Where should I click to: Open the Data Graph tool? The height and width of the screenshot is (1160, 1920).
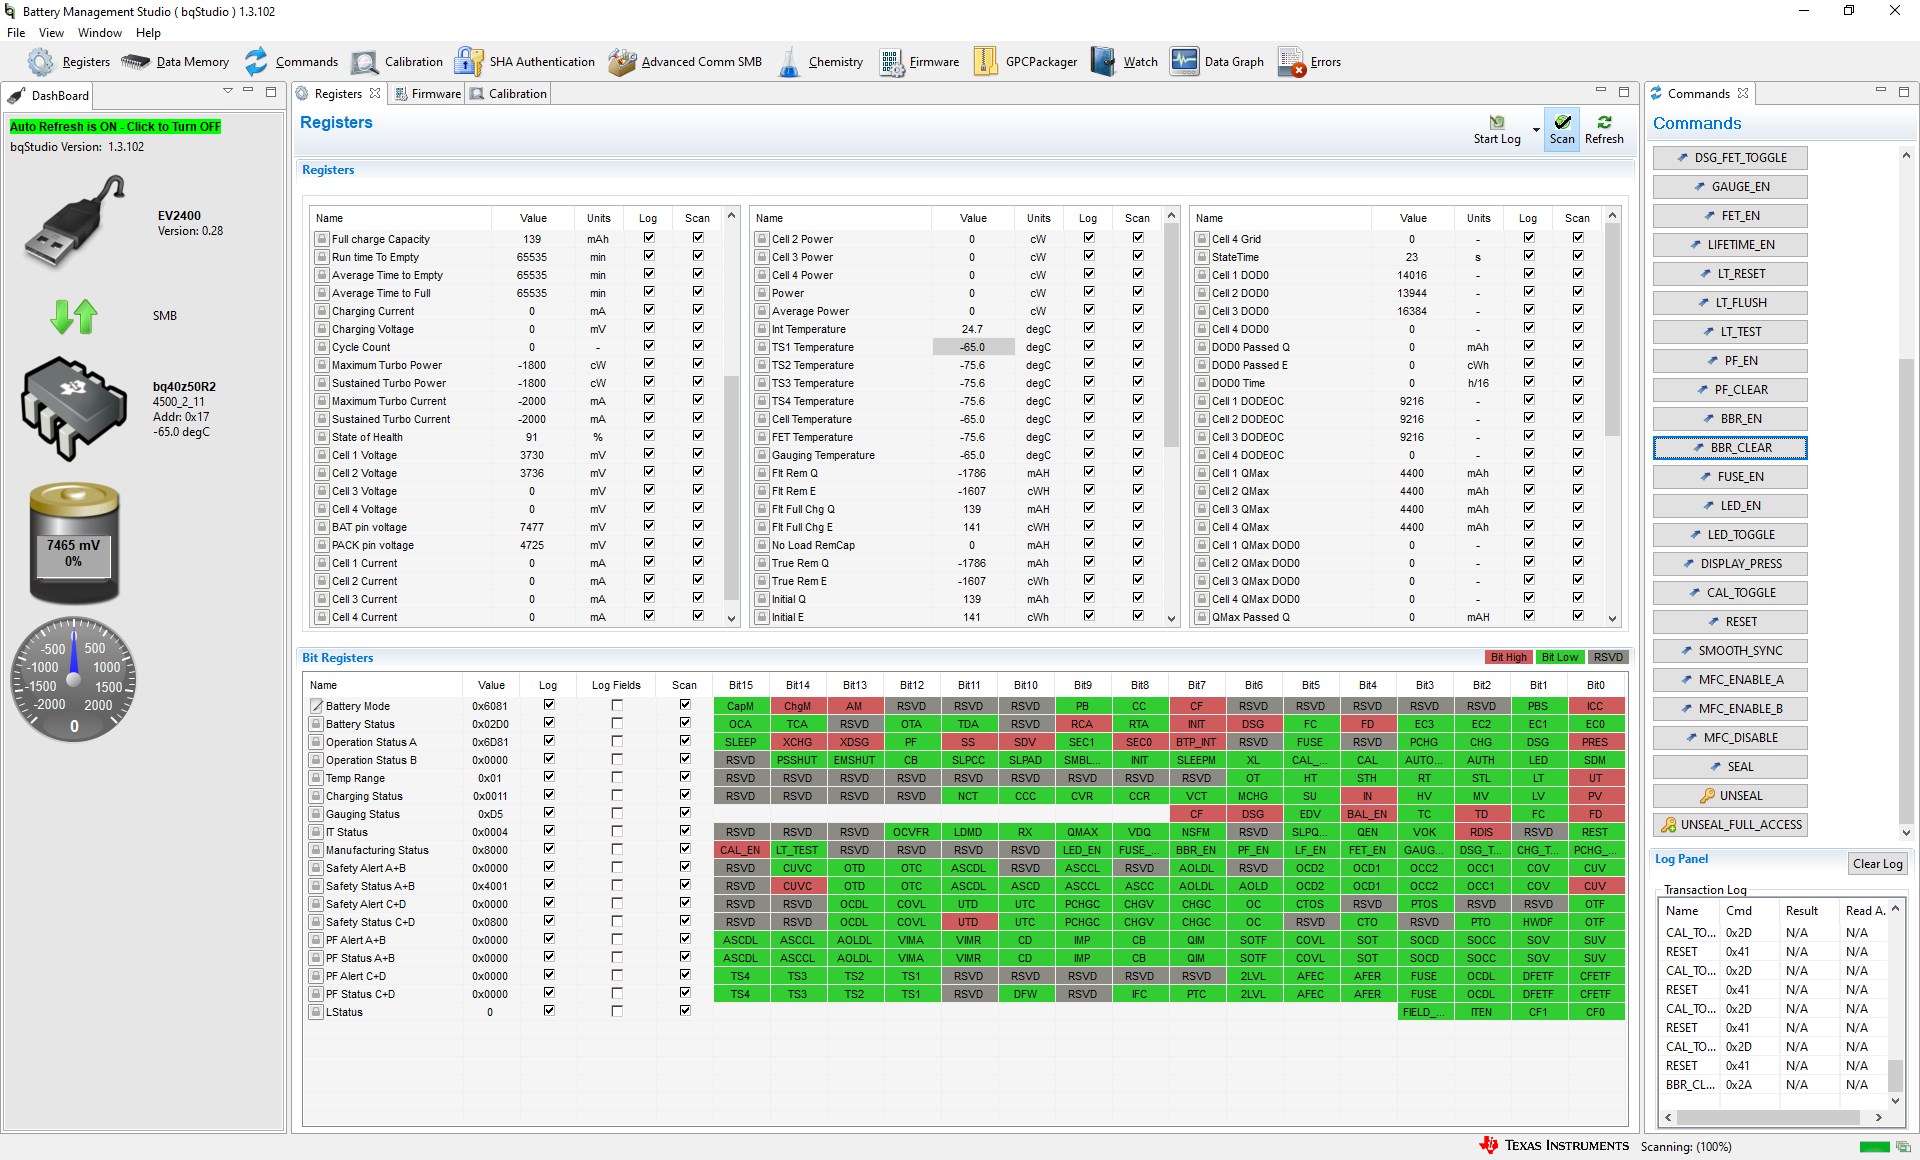pyautogui.click(x=1218, y=62)
